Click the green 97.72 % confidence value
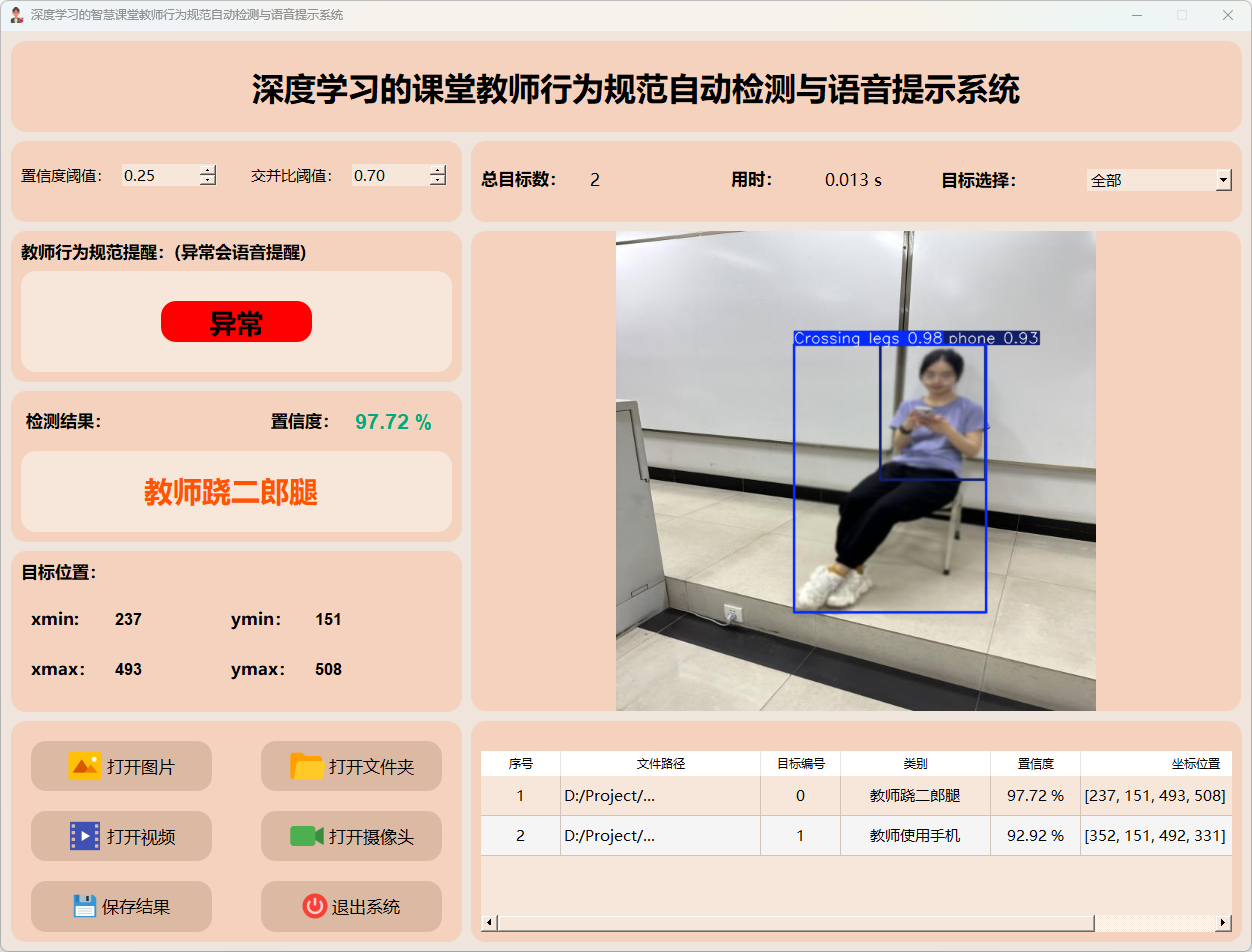The image size is (1252, 952). click(393, 422)
